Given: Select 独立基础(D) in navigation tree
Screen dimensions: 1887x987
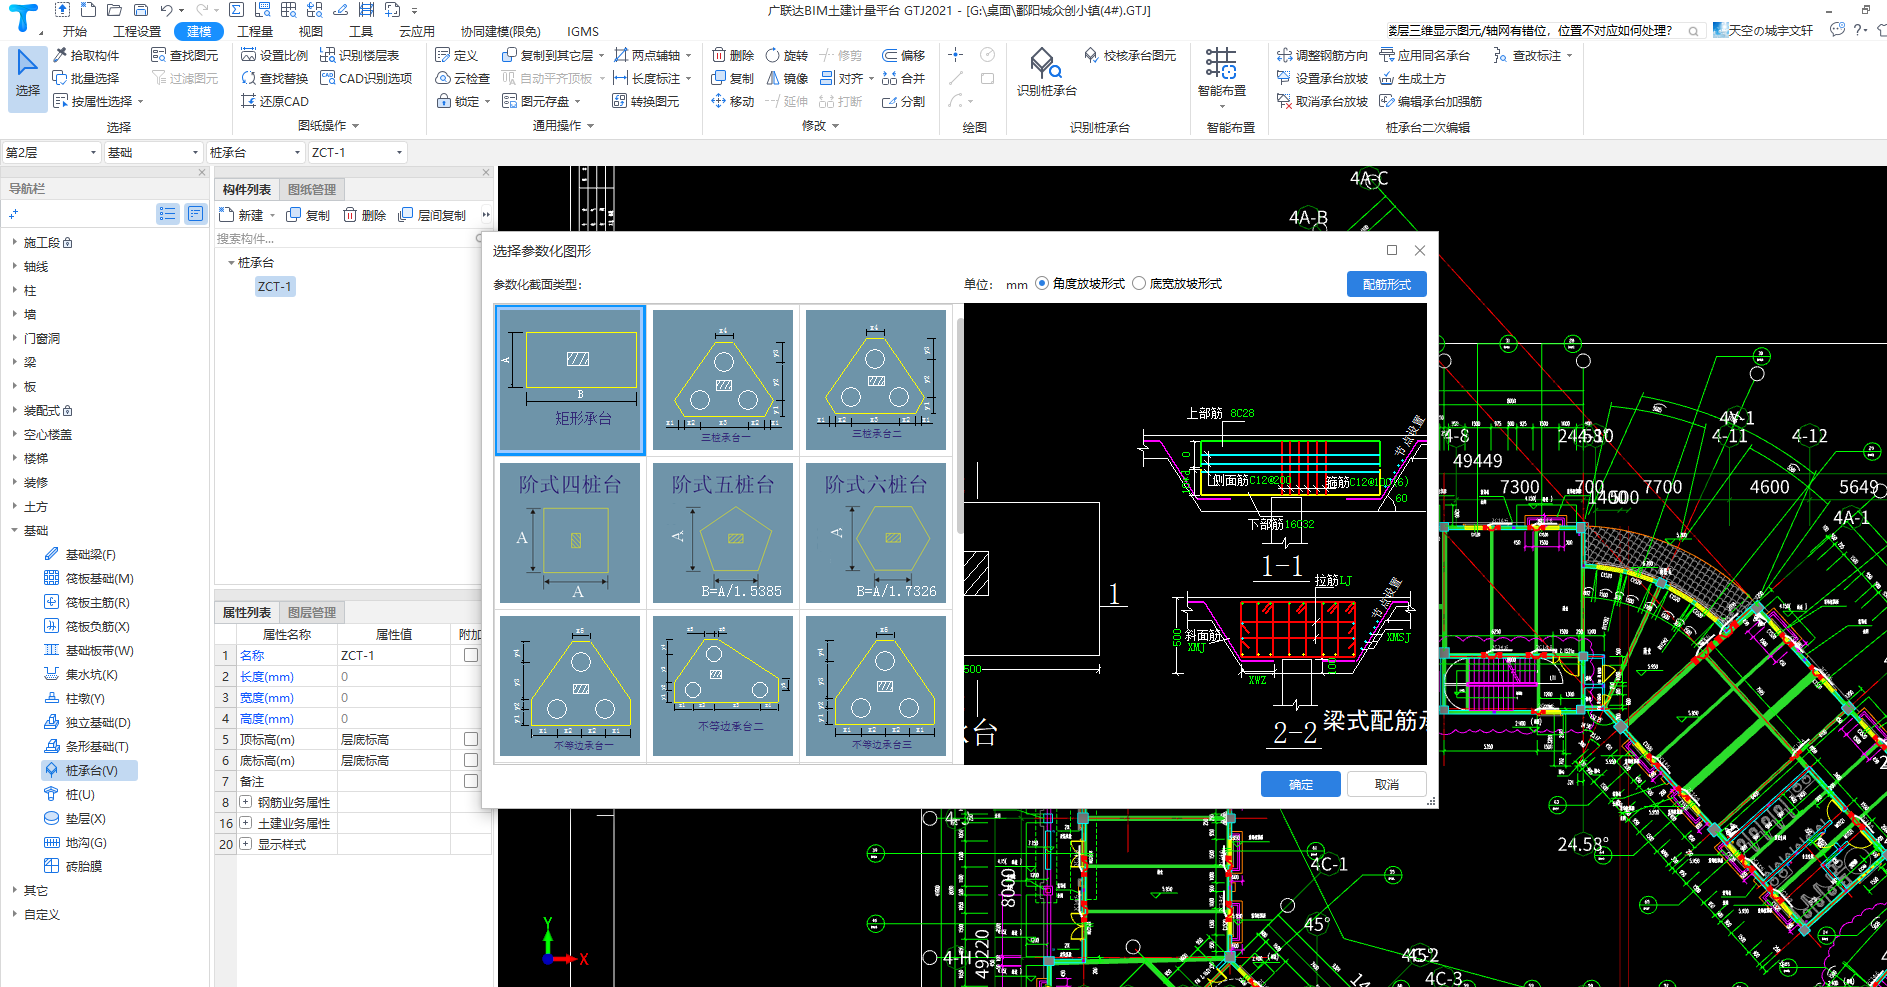Looking at the screenshot, I should pyautogui.click(x=87, y=722).
